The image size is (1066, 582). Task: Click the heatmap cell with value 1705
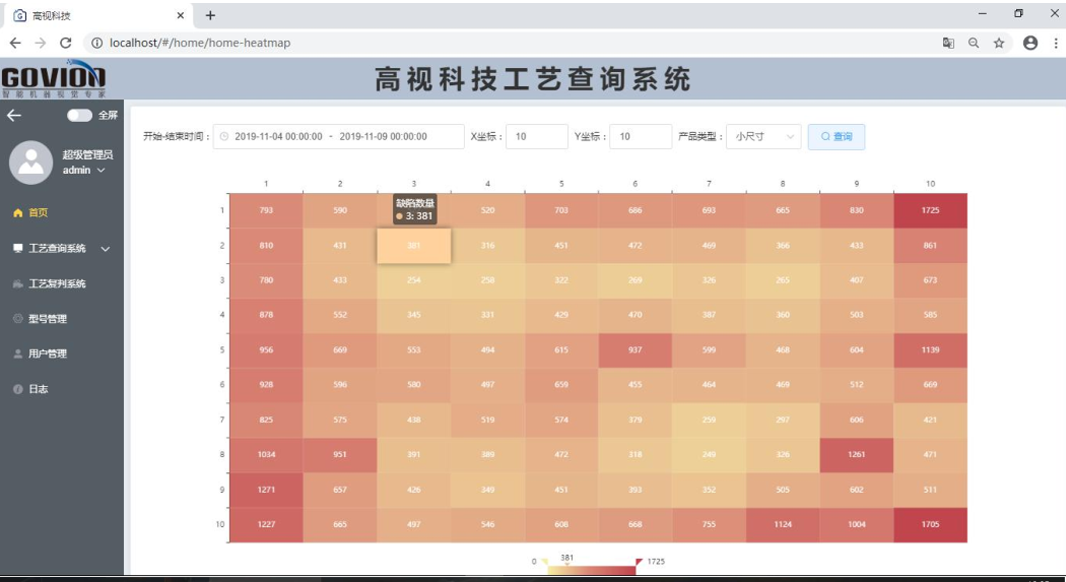(930, 524)
